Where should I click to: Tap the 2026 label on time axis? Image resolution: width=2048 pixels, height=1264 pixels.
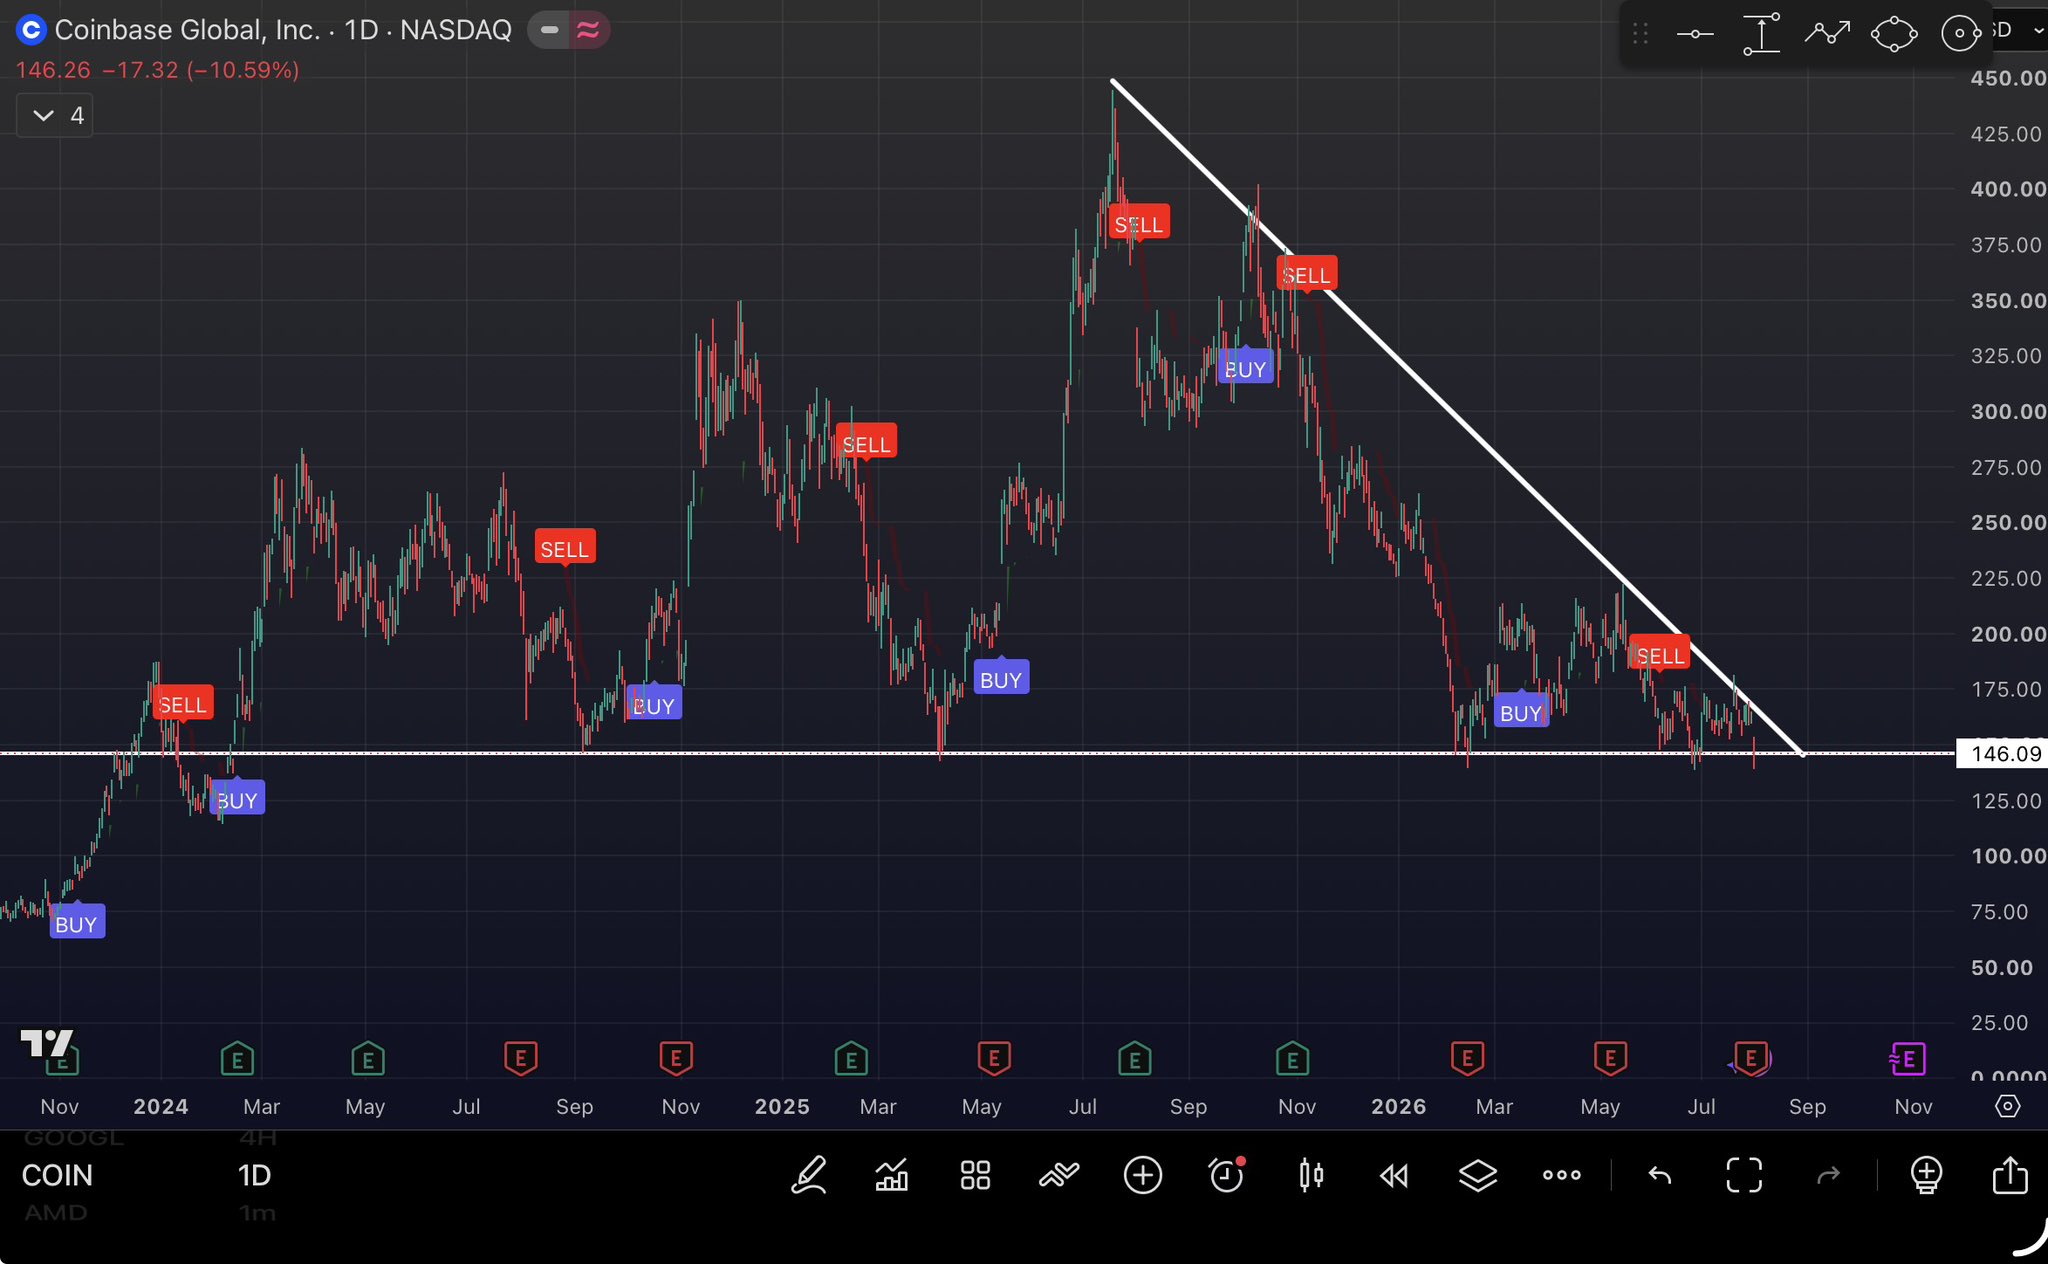point(1399,1106)
